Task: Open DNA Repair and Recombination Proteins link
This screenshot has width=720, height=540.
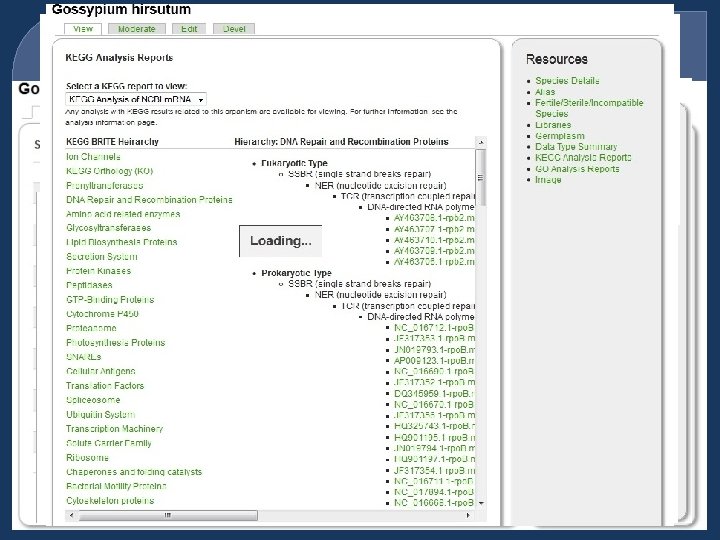Action: [x=149, y=200]
